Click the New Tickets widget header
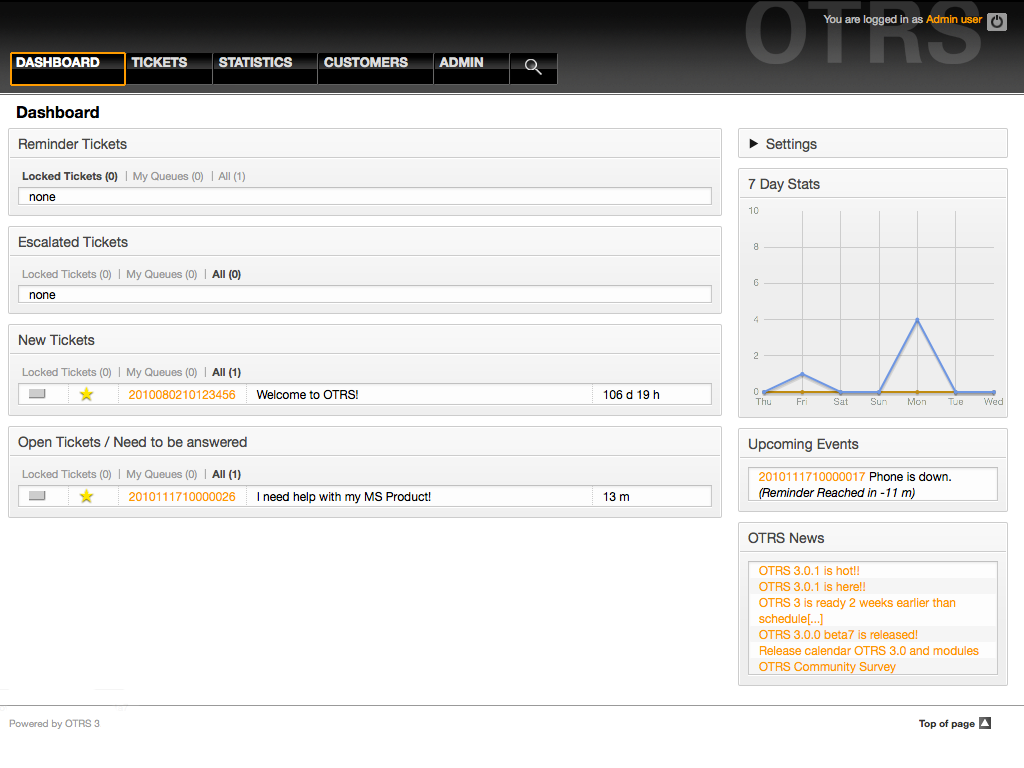Viewport: 1024px width, 768px height. [x=364, y=340]
